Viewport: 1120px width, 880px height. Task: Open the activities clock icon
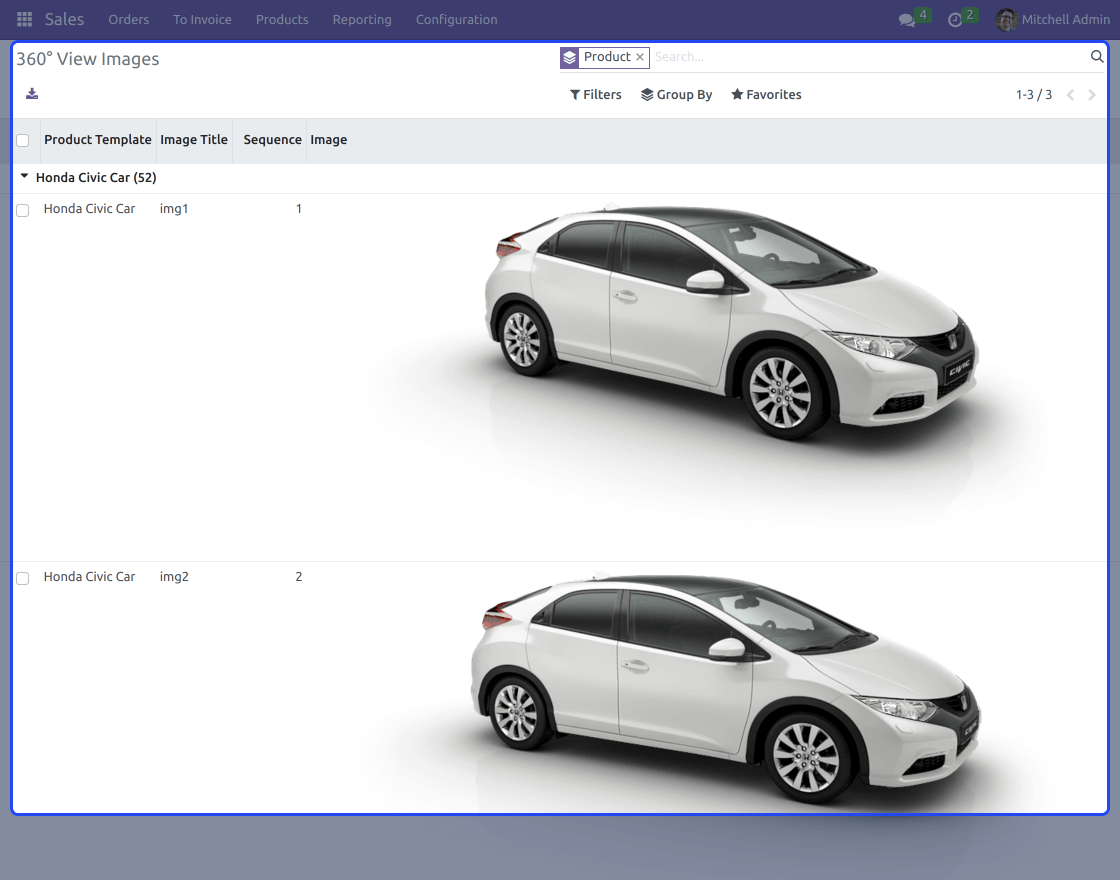955,20
